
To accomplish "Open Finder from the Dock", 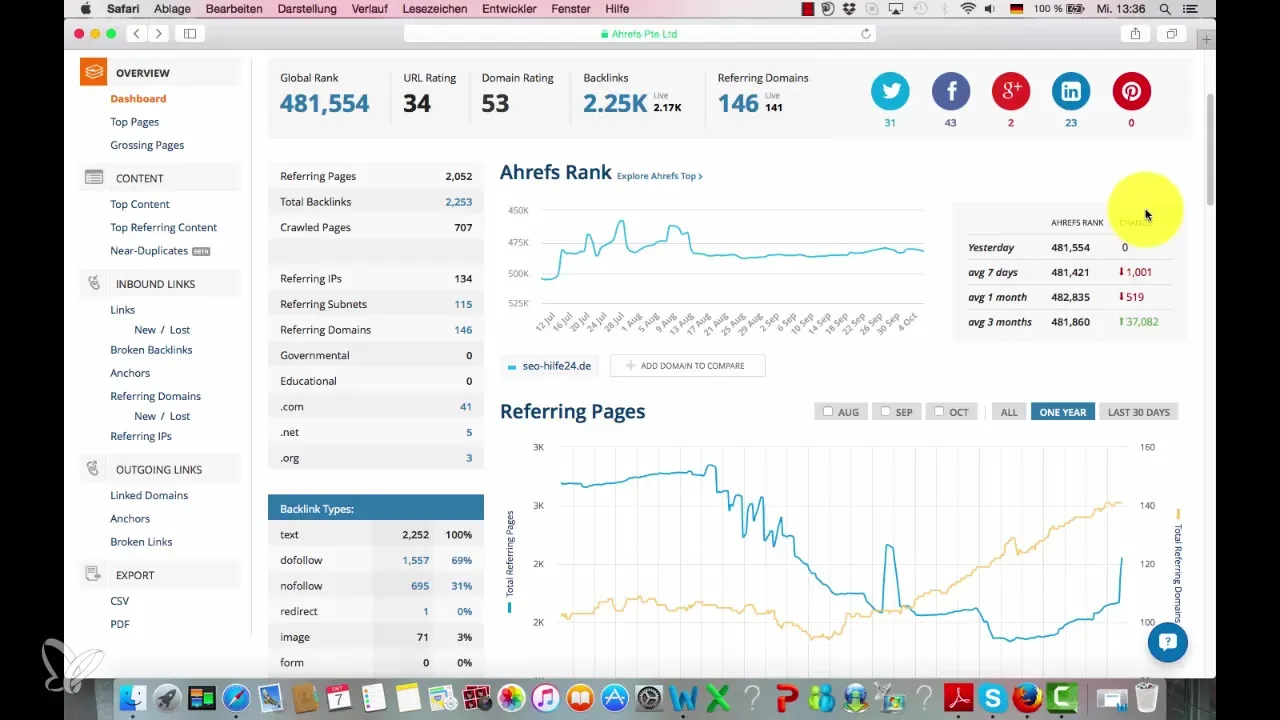I will click(x=132, y=697).
